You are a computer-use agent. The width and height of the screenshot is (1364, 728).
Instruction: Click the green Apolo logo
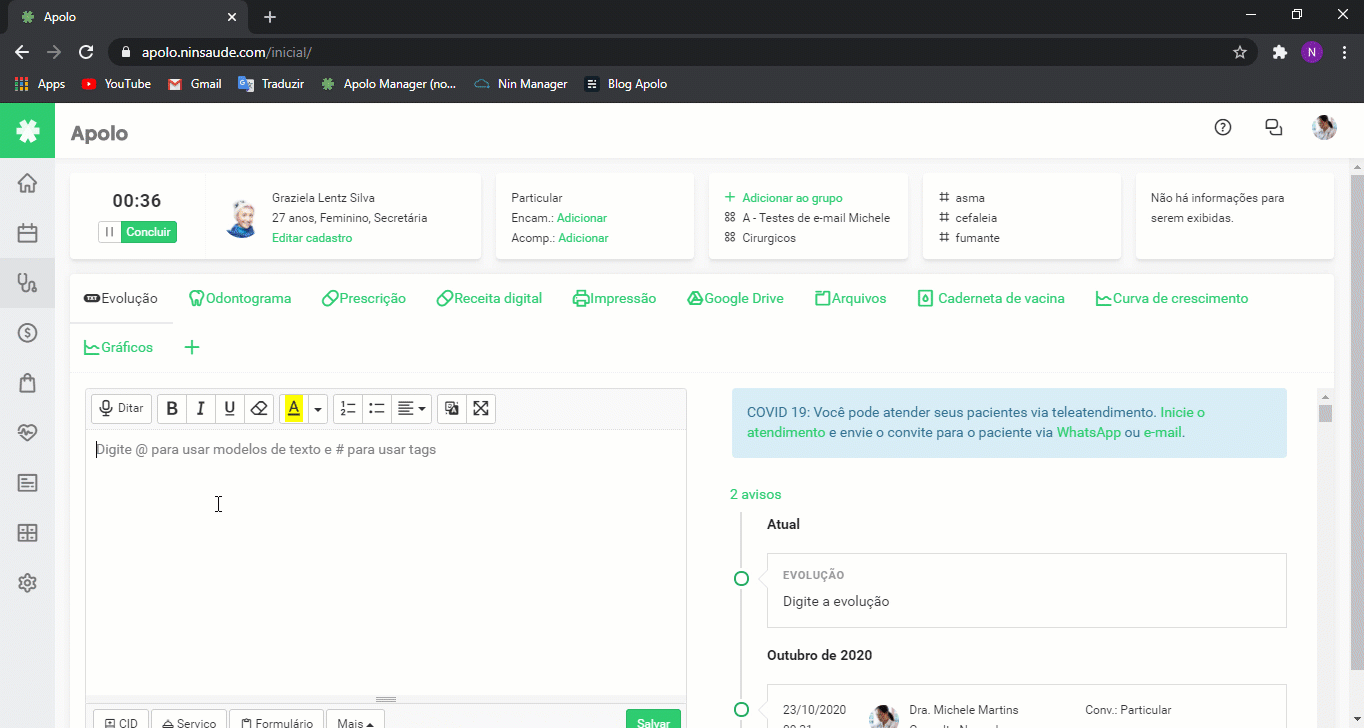tap(27, 130)
